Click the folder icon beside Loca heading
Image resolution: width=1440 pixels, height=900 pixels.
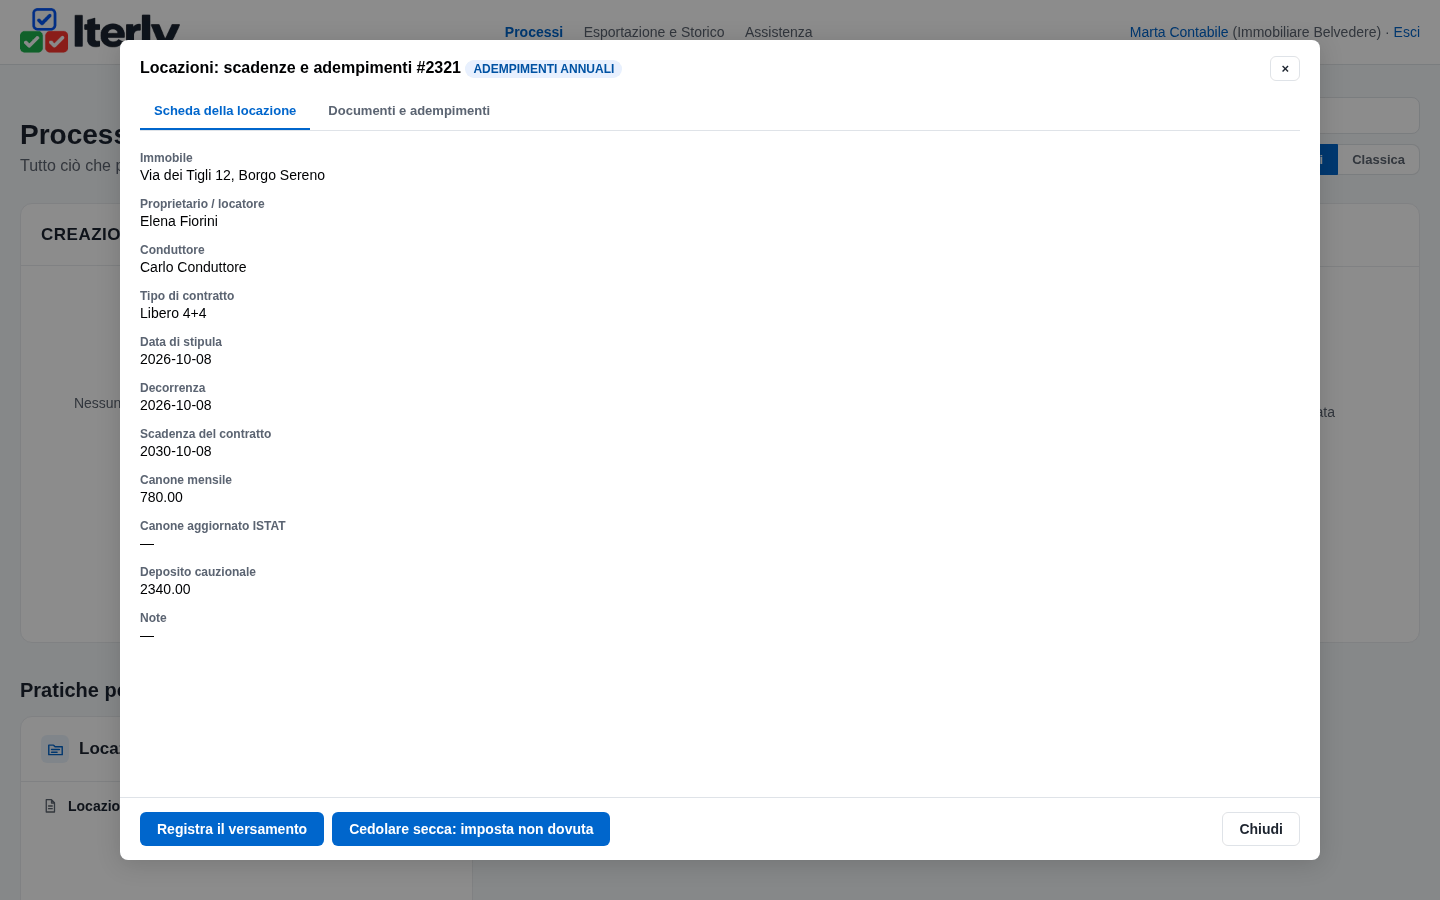[x=55, y=749]
